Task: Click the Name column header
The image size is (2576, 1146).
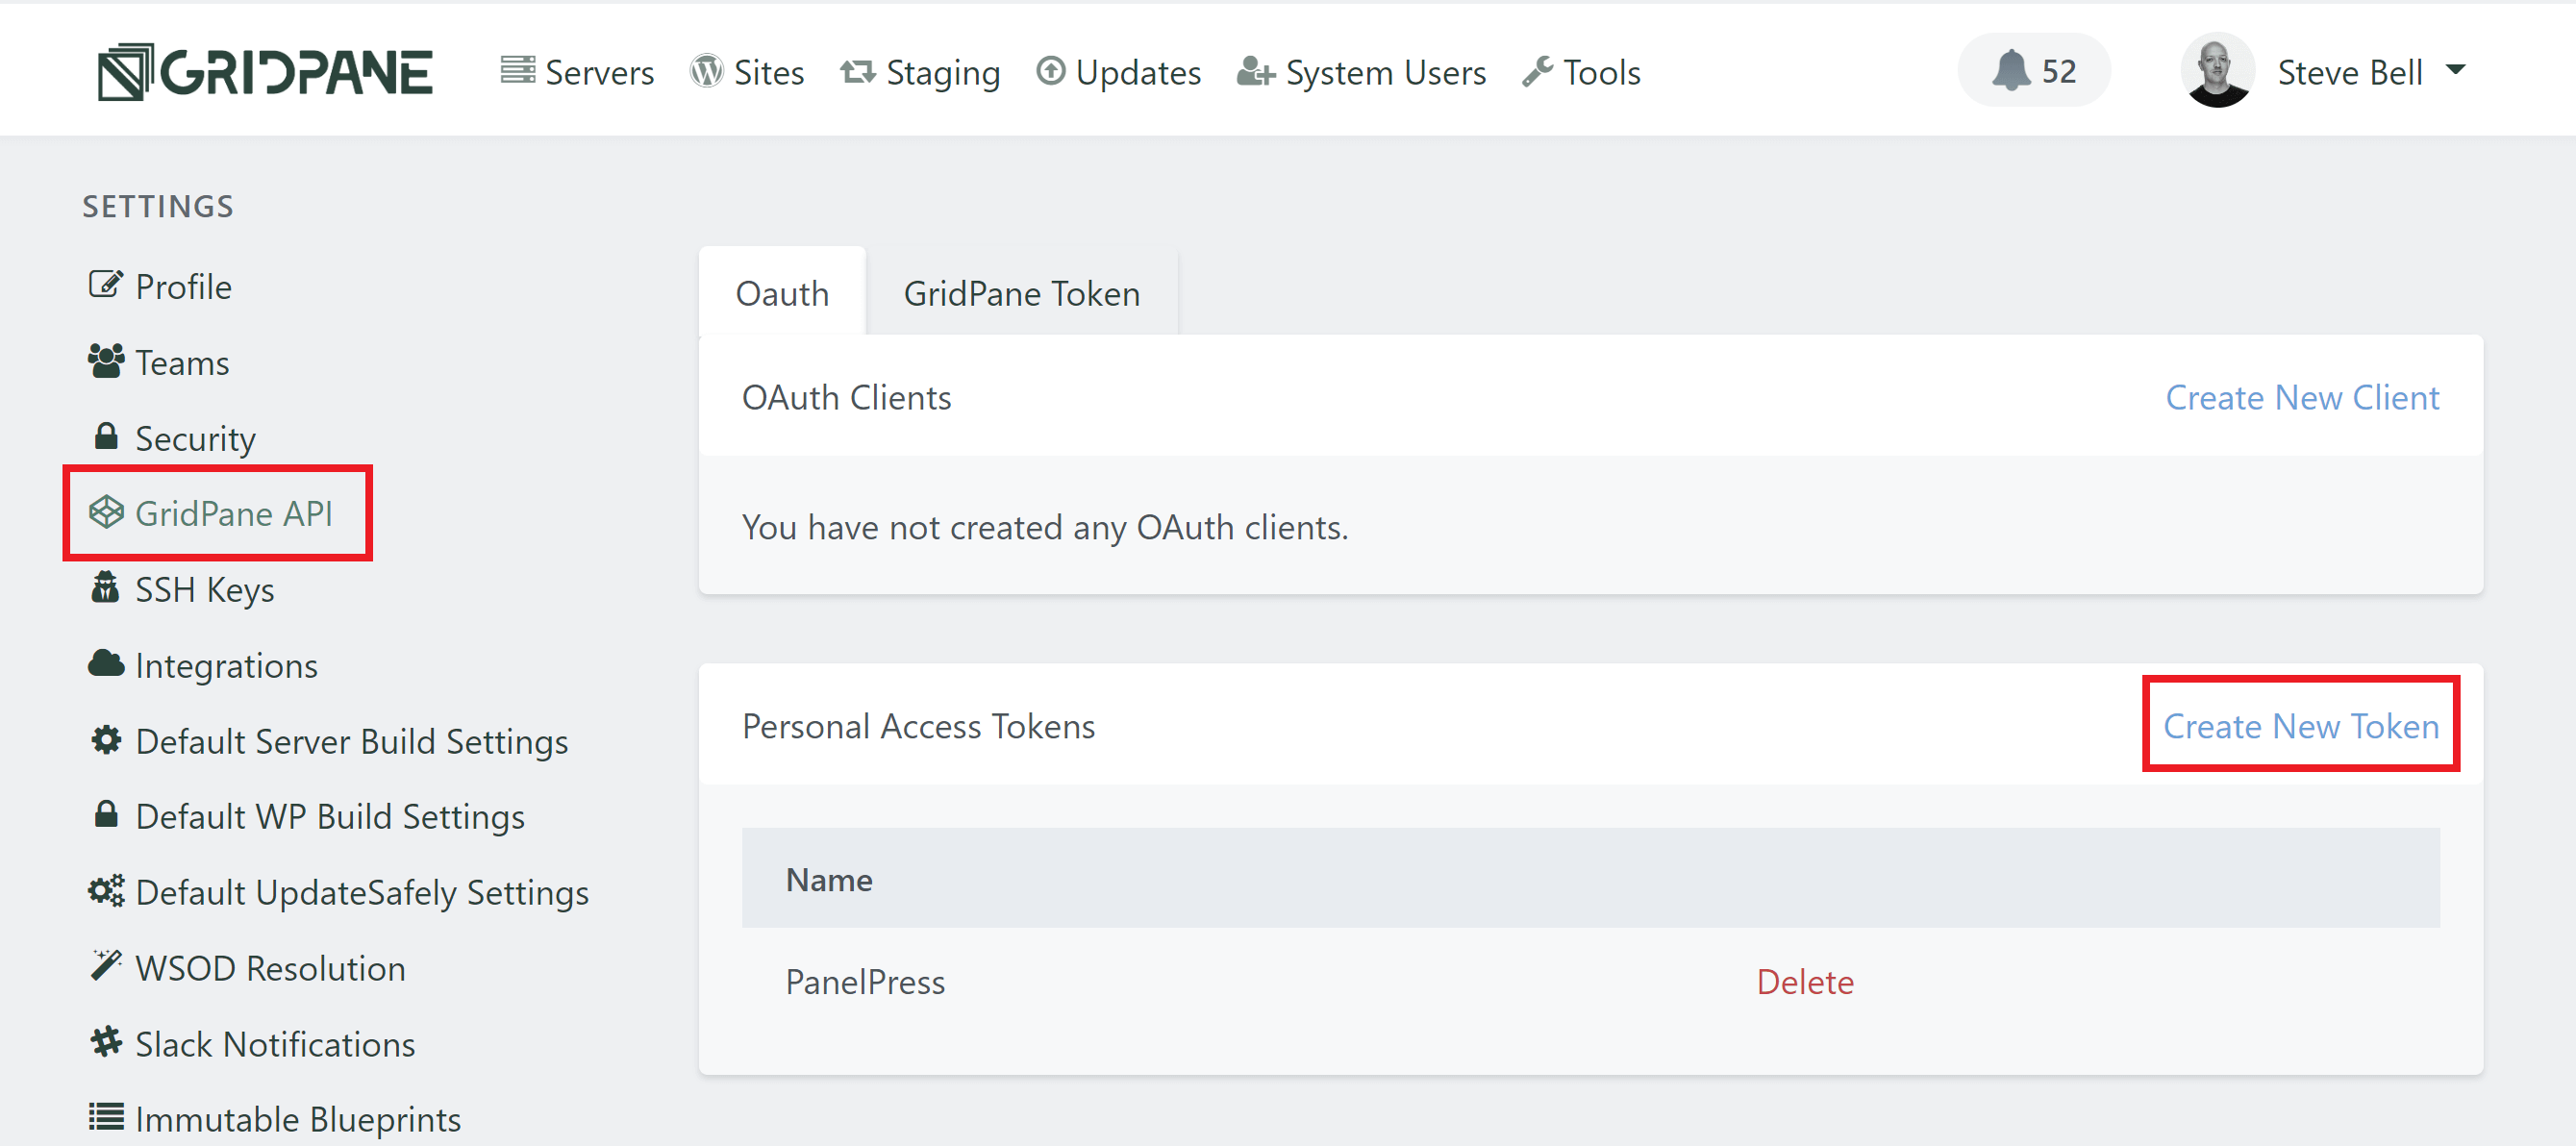Action: click(829, 880)
